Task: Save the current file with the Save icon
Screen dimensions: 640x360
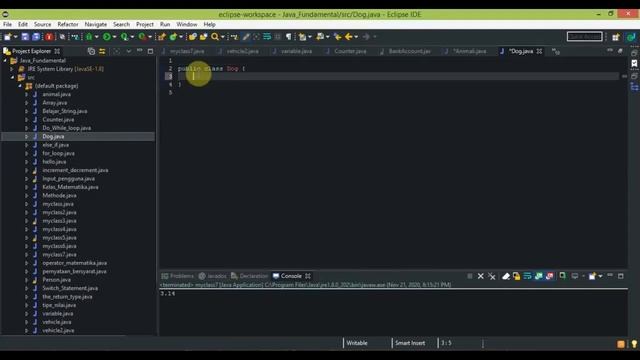Action: click(x=25, y=37)
